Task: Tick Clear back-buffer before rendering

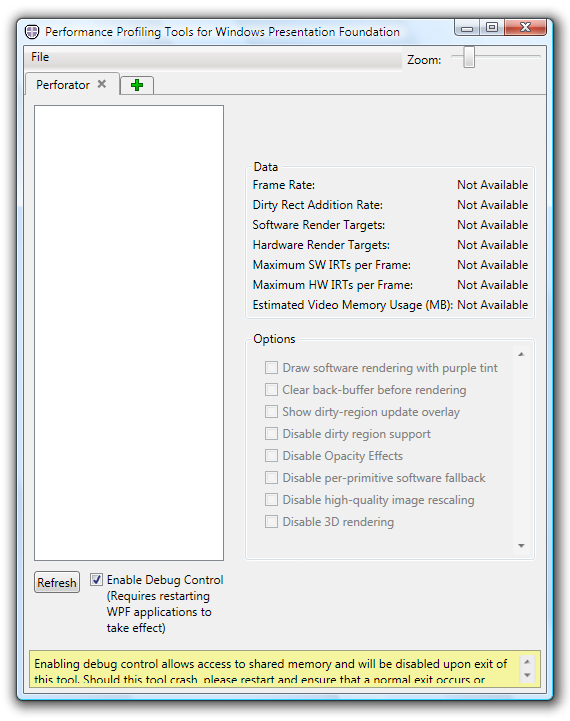Action: 271,390
